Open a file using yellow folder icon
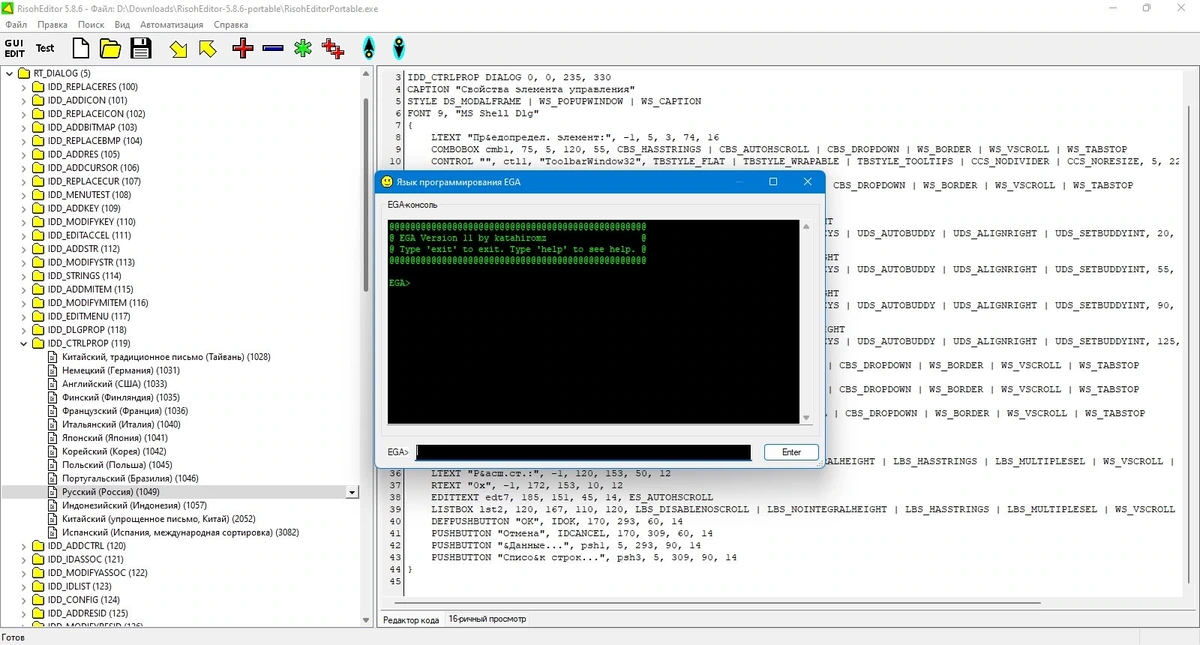Viewport: 1200px width, 645px height. coord(110,48)
